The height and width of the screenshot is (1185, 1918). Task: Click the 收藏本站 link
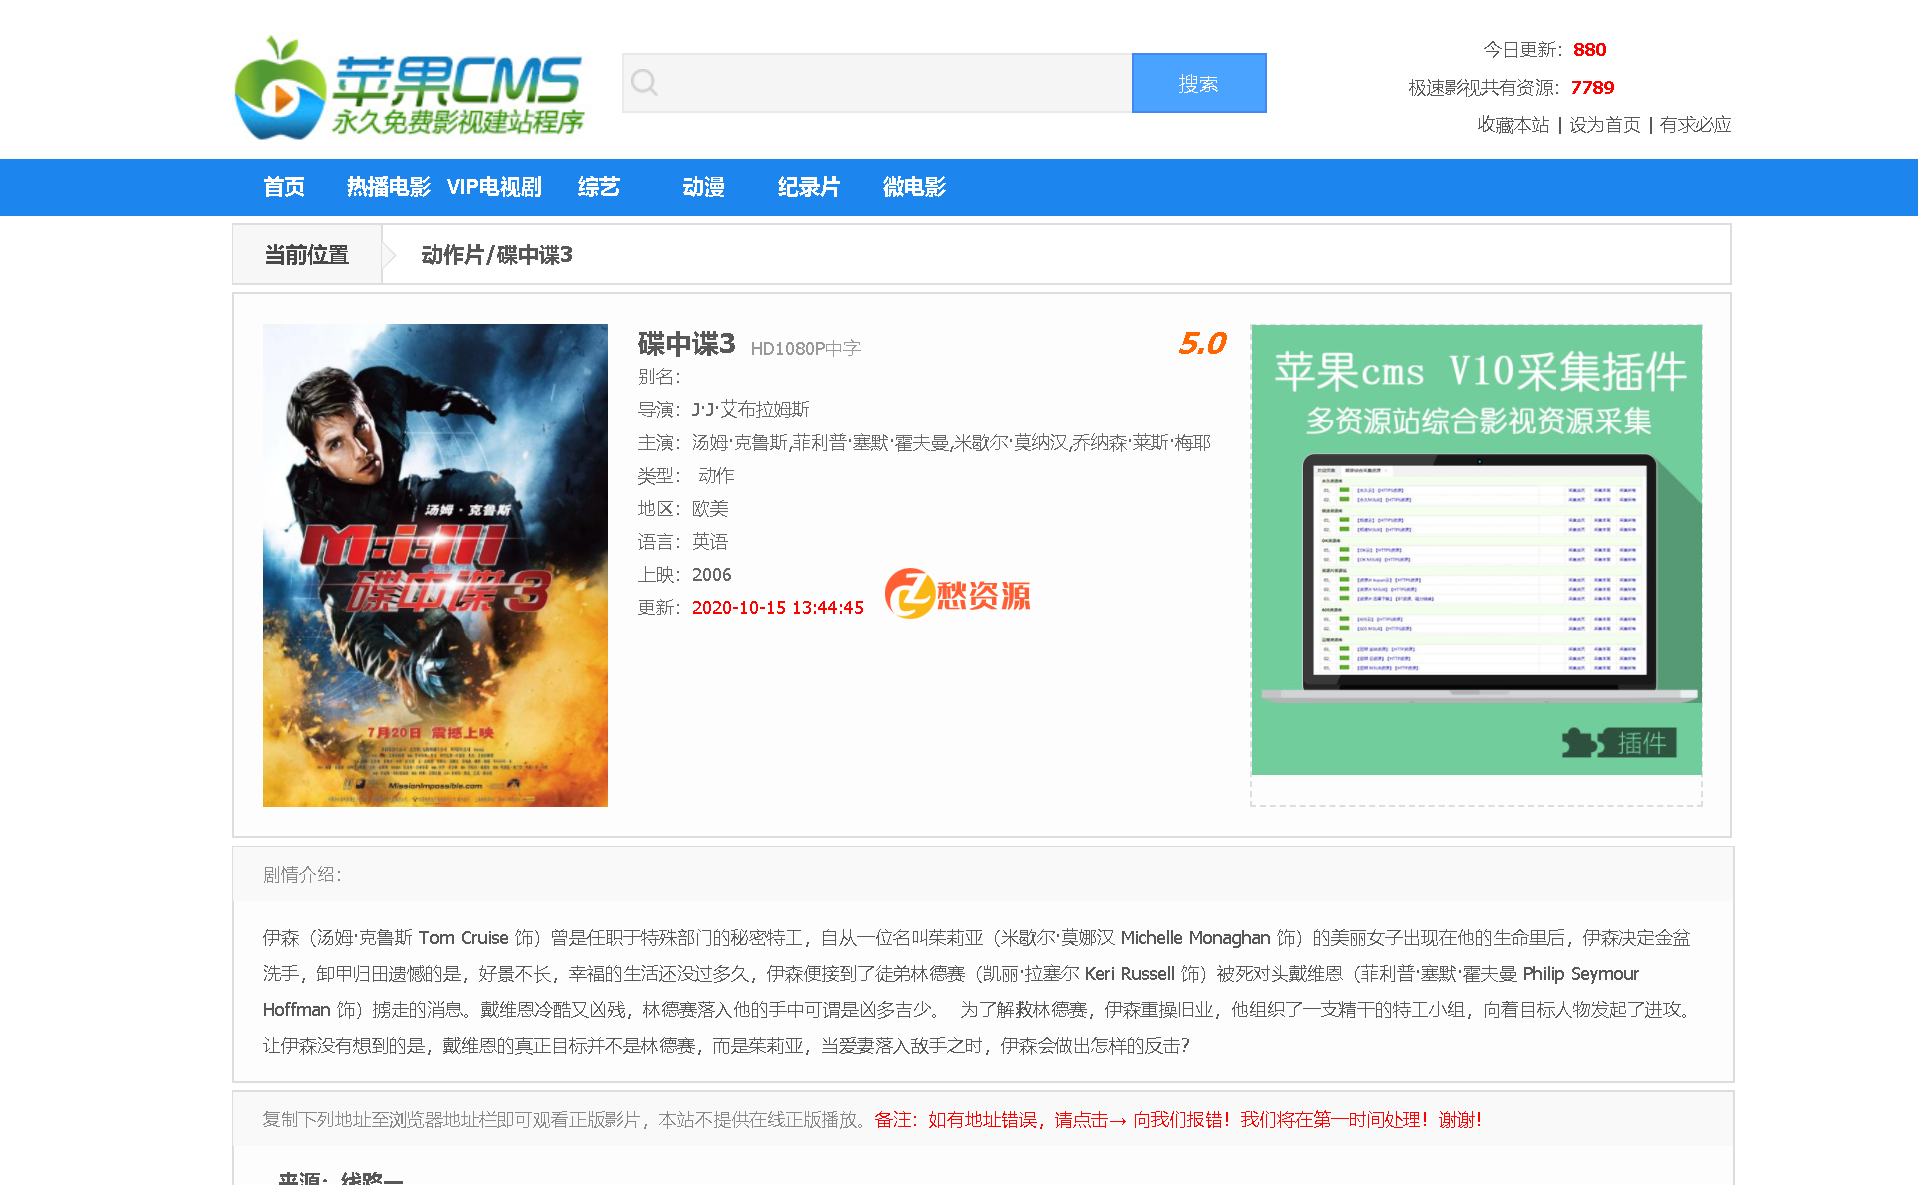click(x=1512, y=125)
